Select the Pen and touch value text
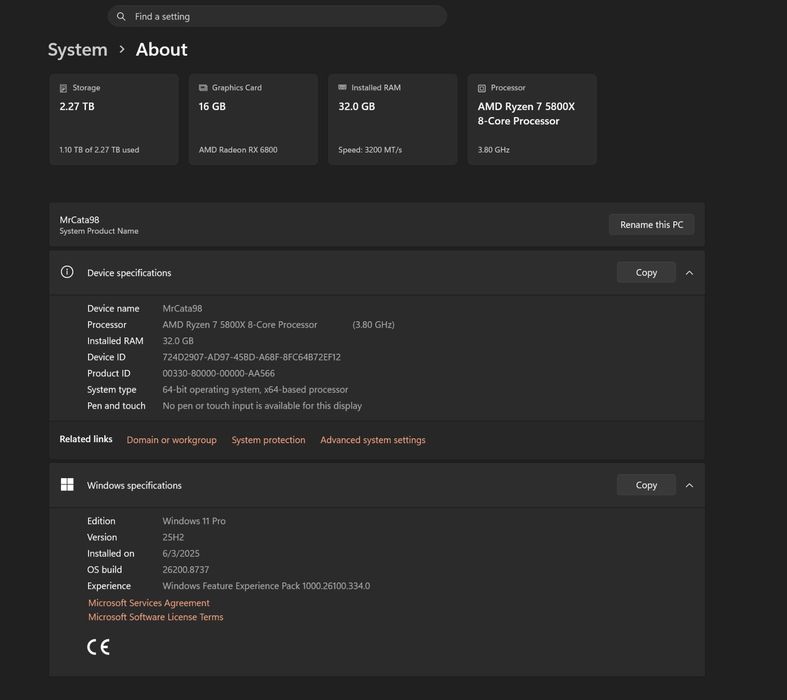Screen dimensions: 787x700 (x=262, y=405)
